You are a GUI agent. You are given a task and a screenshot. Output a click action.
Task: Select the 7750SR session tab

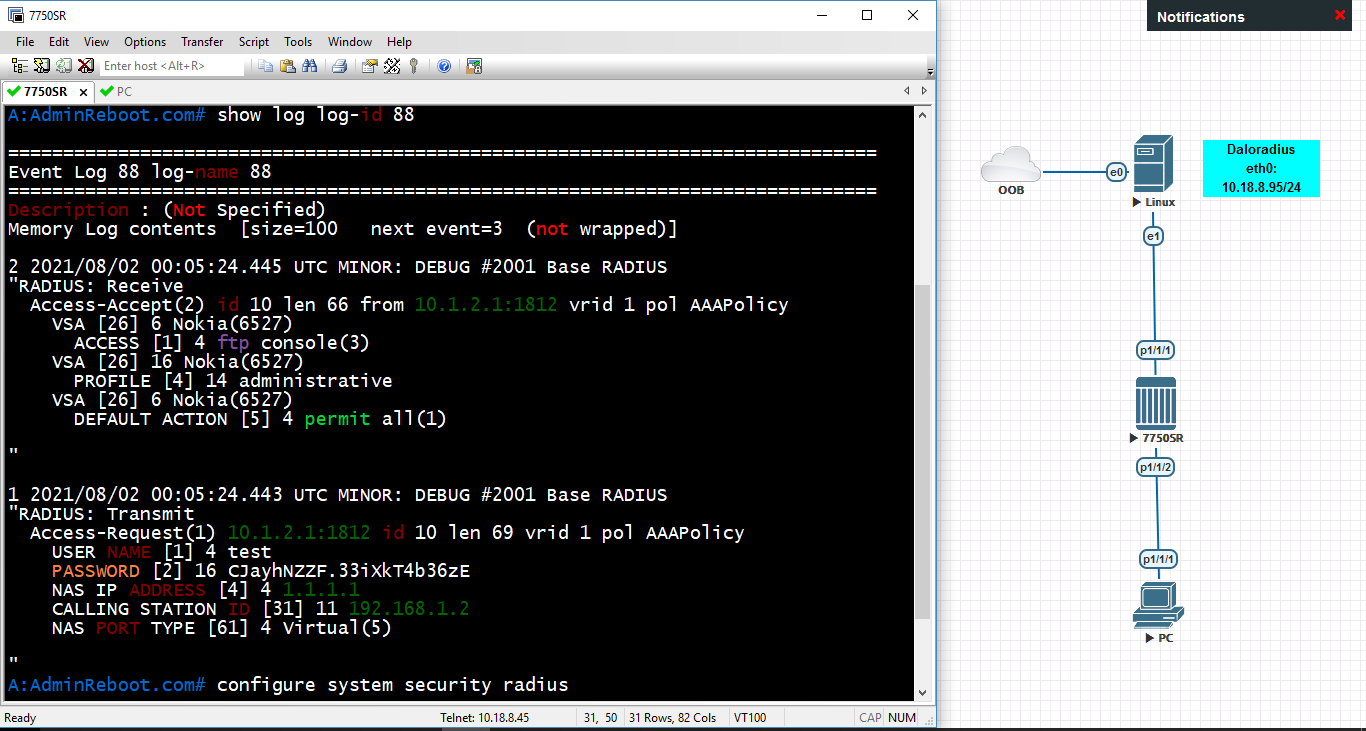pos(46,91)
